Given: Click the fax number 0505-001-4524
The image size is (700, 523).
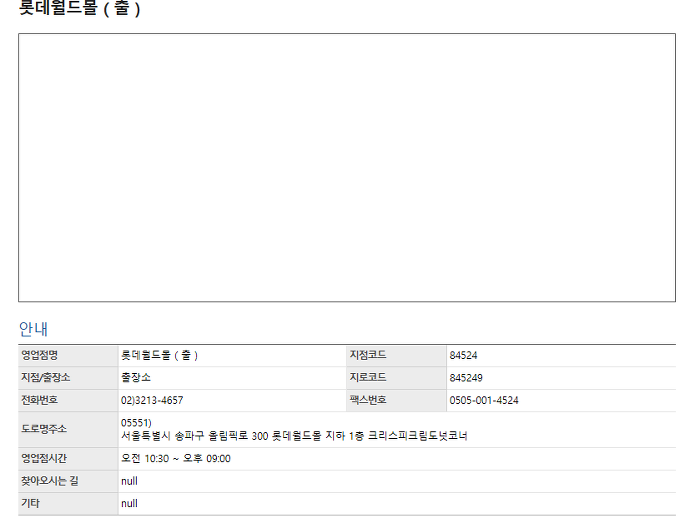Looking at the screenshot, I should pos(484,400).
